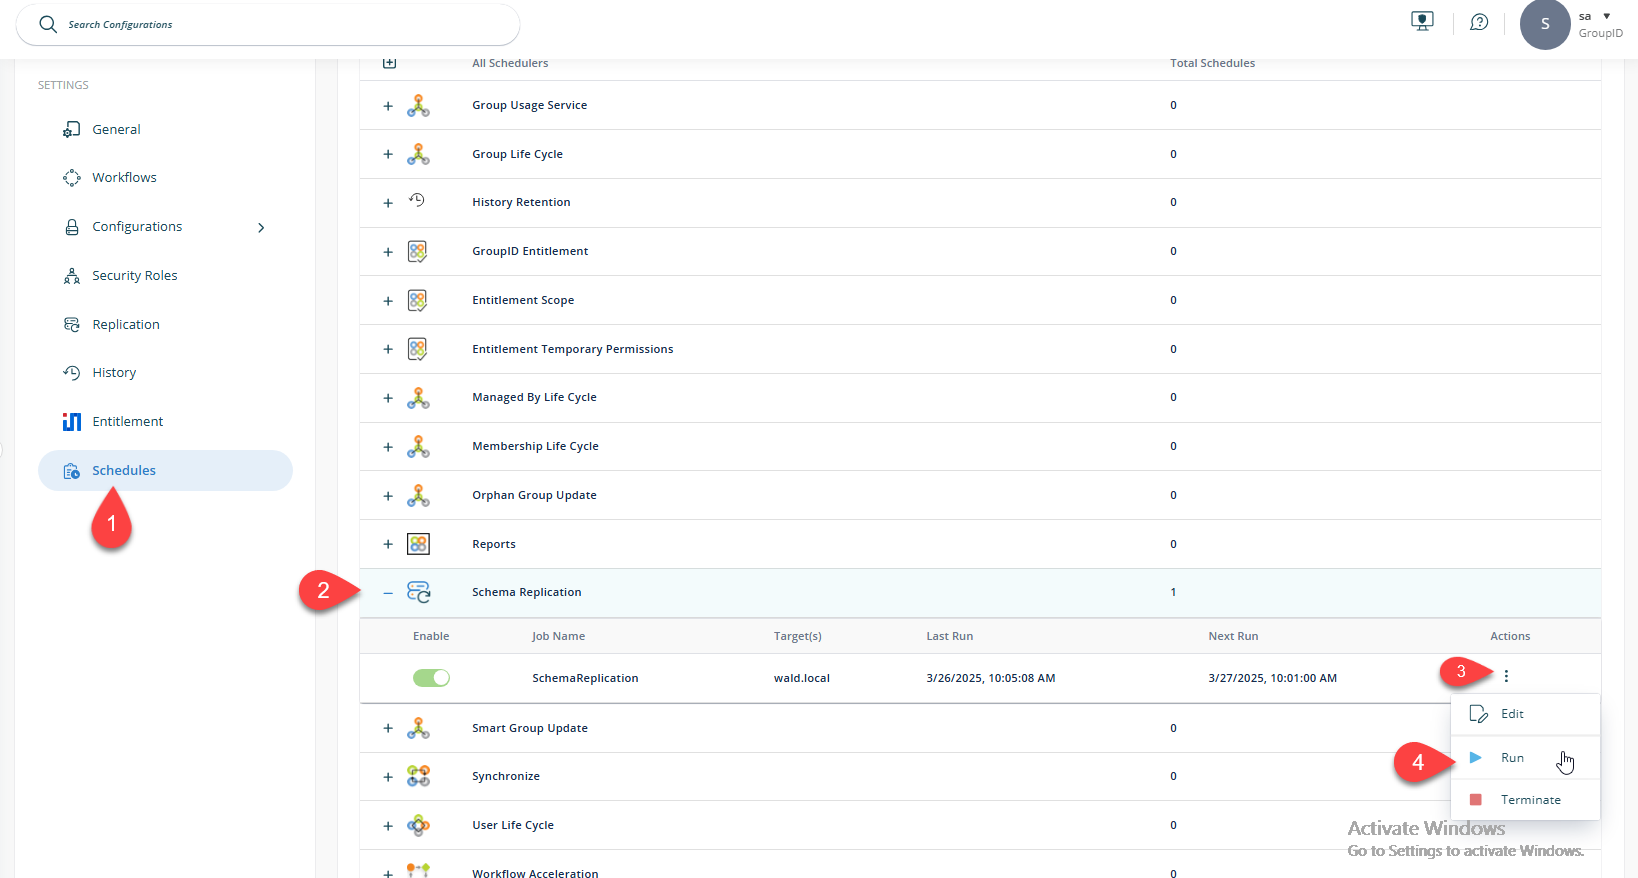The width and height of the screenshot is (1638, 878).
Task: Collapse the Schema Replication row
Action: [x=388, y=593]
